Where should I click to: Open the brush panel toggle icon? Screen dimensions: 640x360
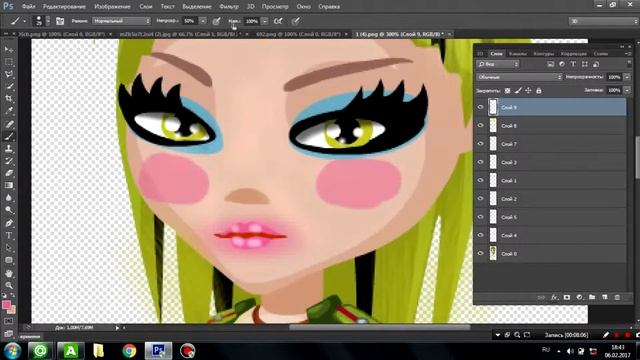(60, 21)
